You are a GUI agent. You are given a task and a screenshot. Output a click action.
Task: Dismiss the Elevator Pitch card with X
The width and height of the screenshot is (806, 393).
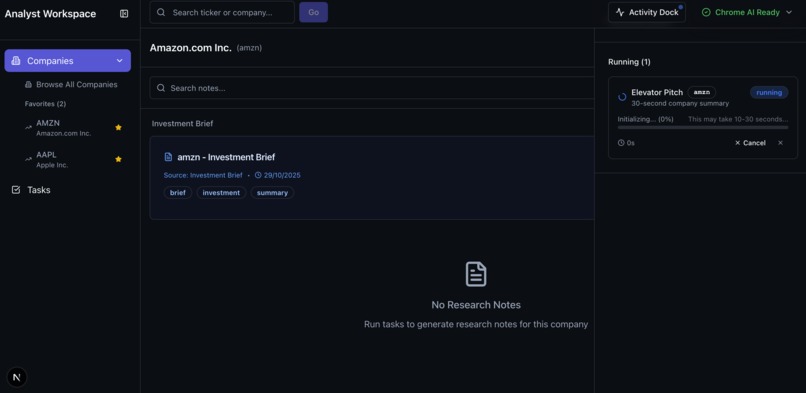pyautogui.click(x=780, y=143)
